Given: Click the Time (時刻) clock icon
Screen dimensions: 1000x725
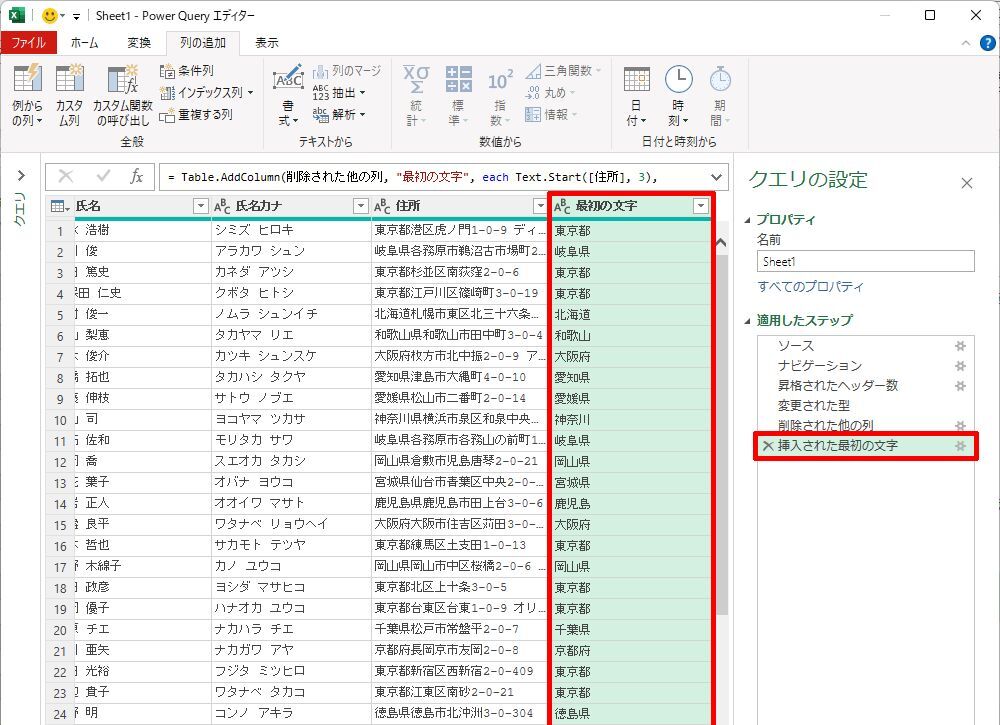Looking at the screenshot, I should click(678, 80).
